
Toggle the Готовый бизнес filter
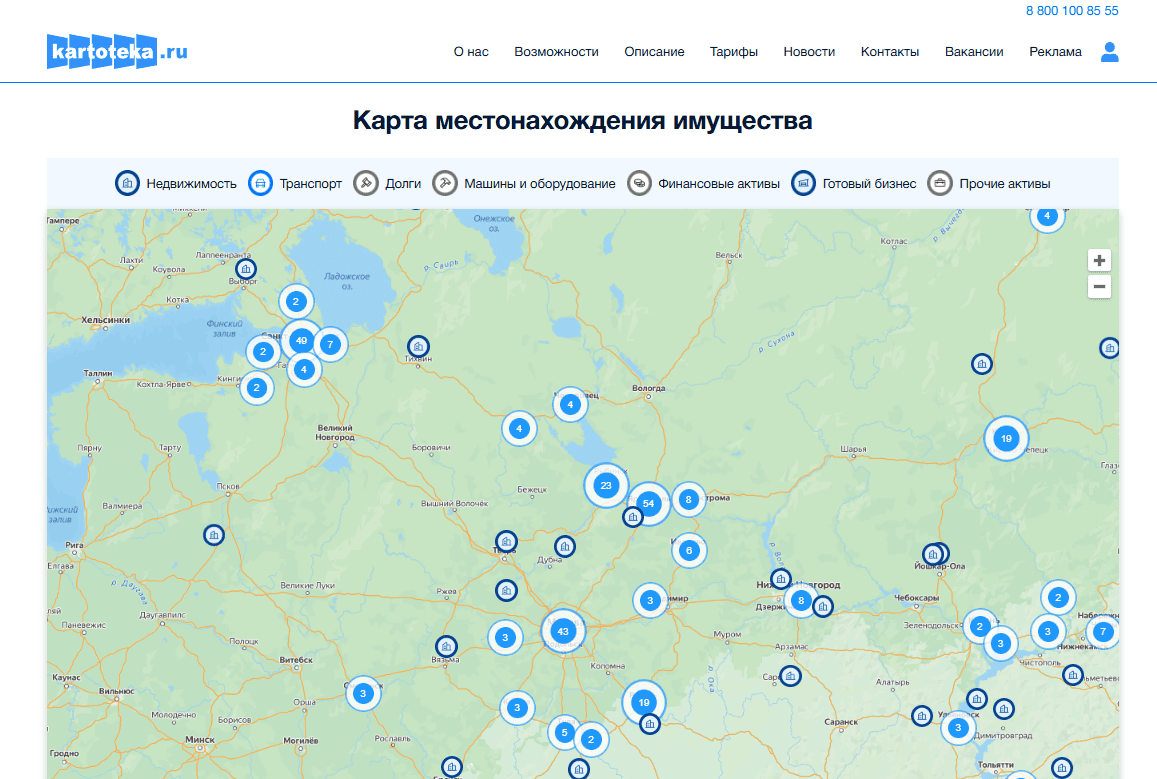(x=853, y=183)
